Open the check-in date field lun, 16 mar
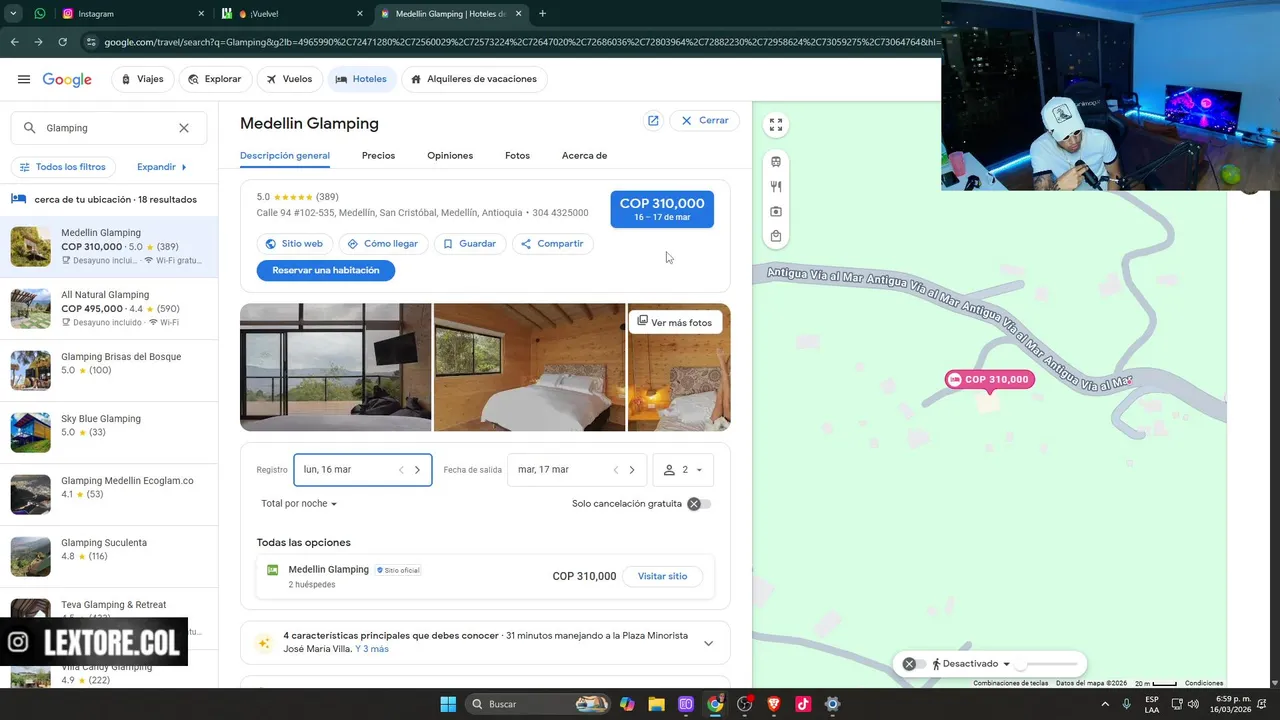This screenshot has width=1280, height=720. (363, 470)
